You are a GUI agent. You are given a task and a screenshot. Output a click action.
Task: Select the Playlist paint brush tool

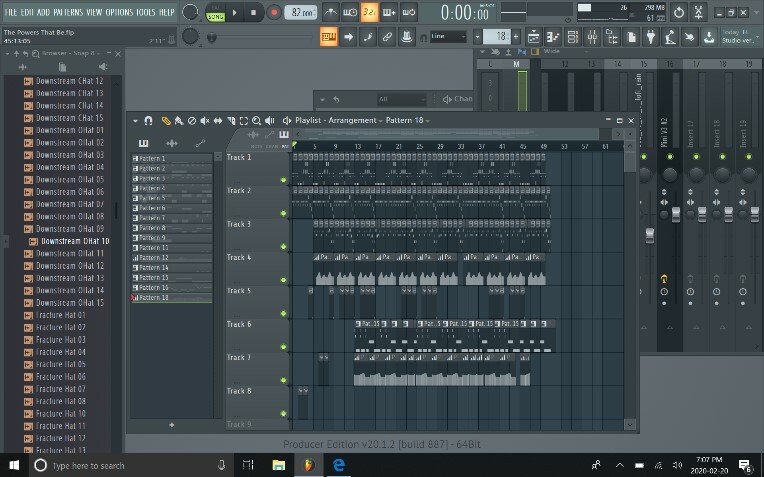tap(179, 120)
